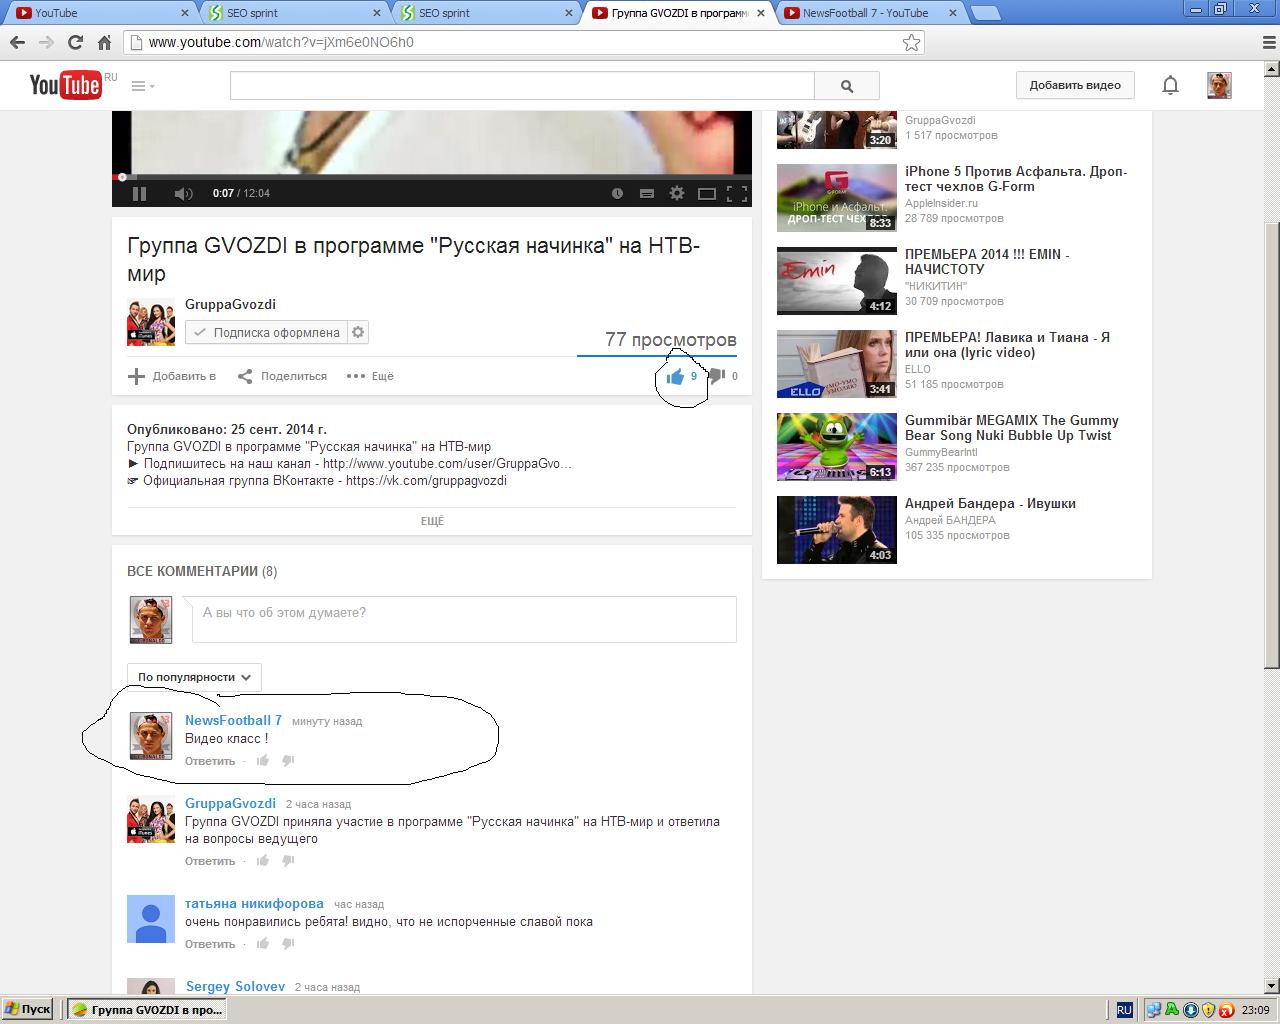
Task: Toggle subtitles in the video player
Action: tap(647, 193)
